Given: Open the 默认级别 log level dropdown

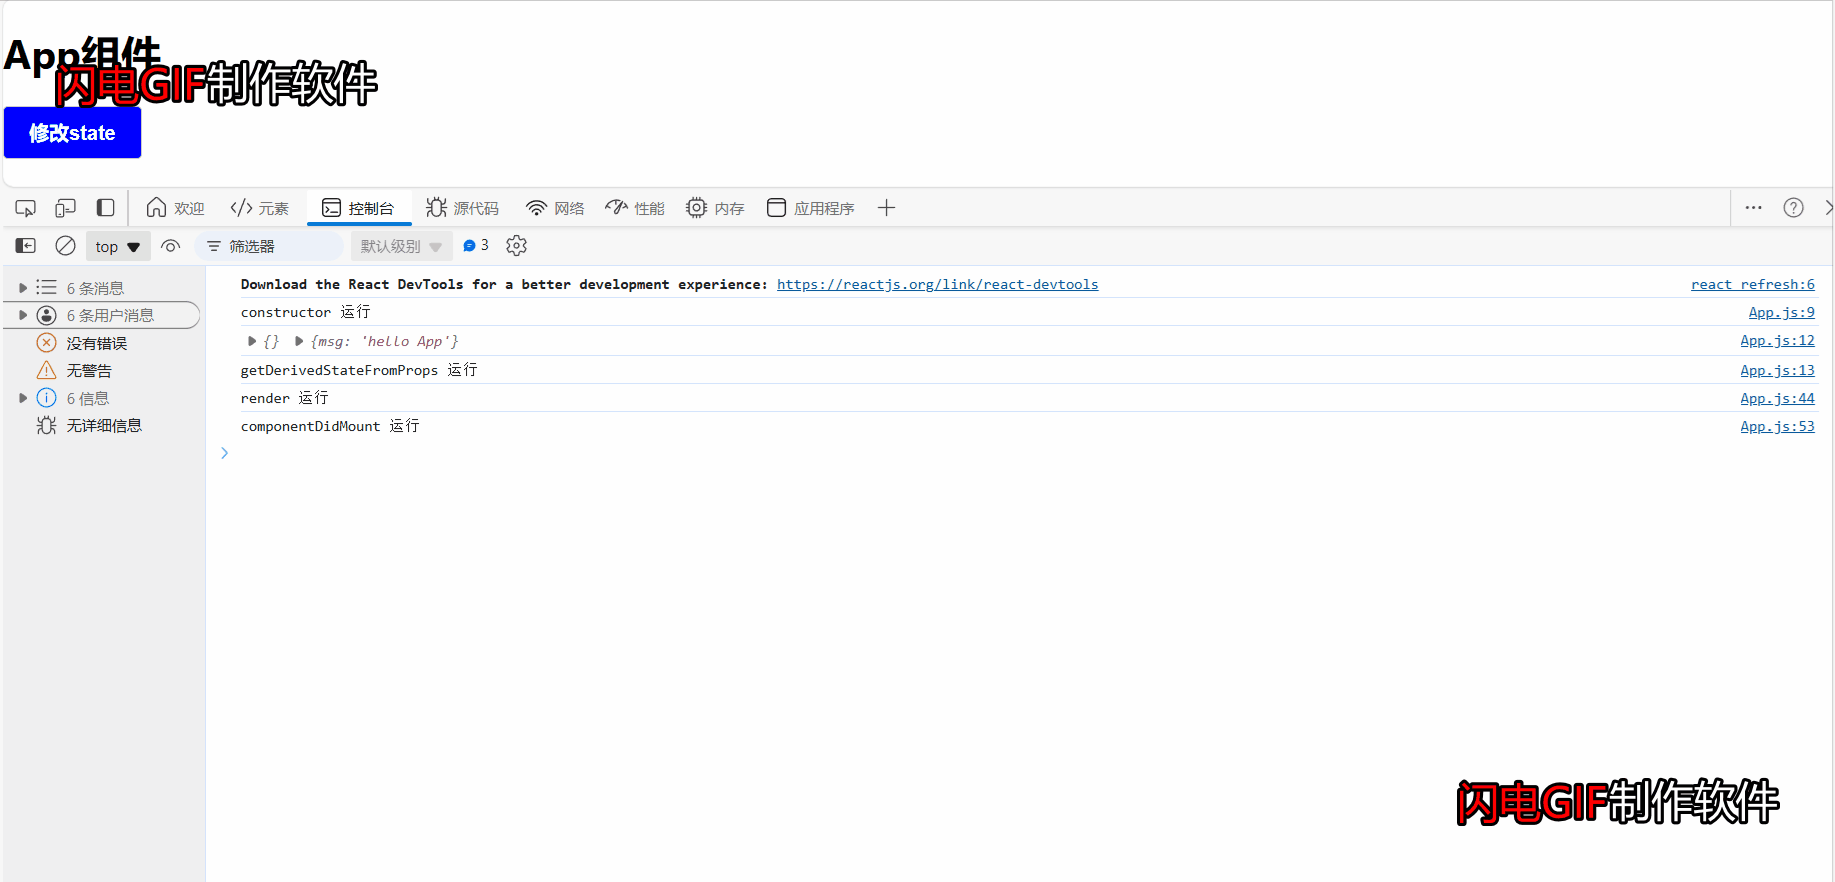Looking at the screenshot, I should pos(401,246).
